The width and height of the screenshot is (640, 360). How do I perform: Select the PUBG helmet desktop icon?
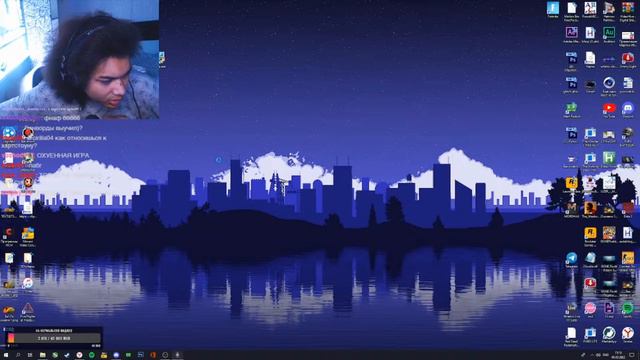point(628,133)
